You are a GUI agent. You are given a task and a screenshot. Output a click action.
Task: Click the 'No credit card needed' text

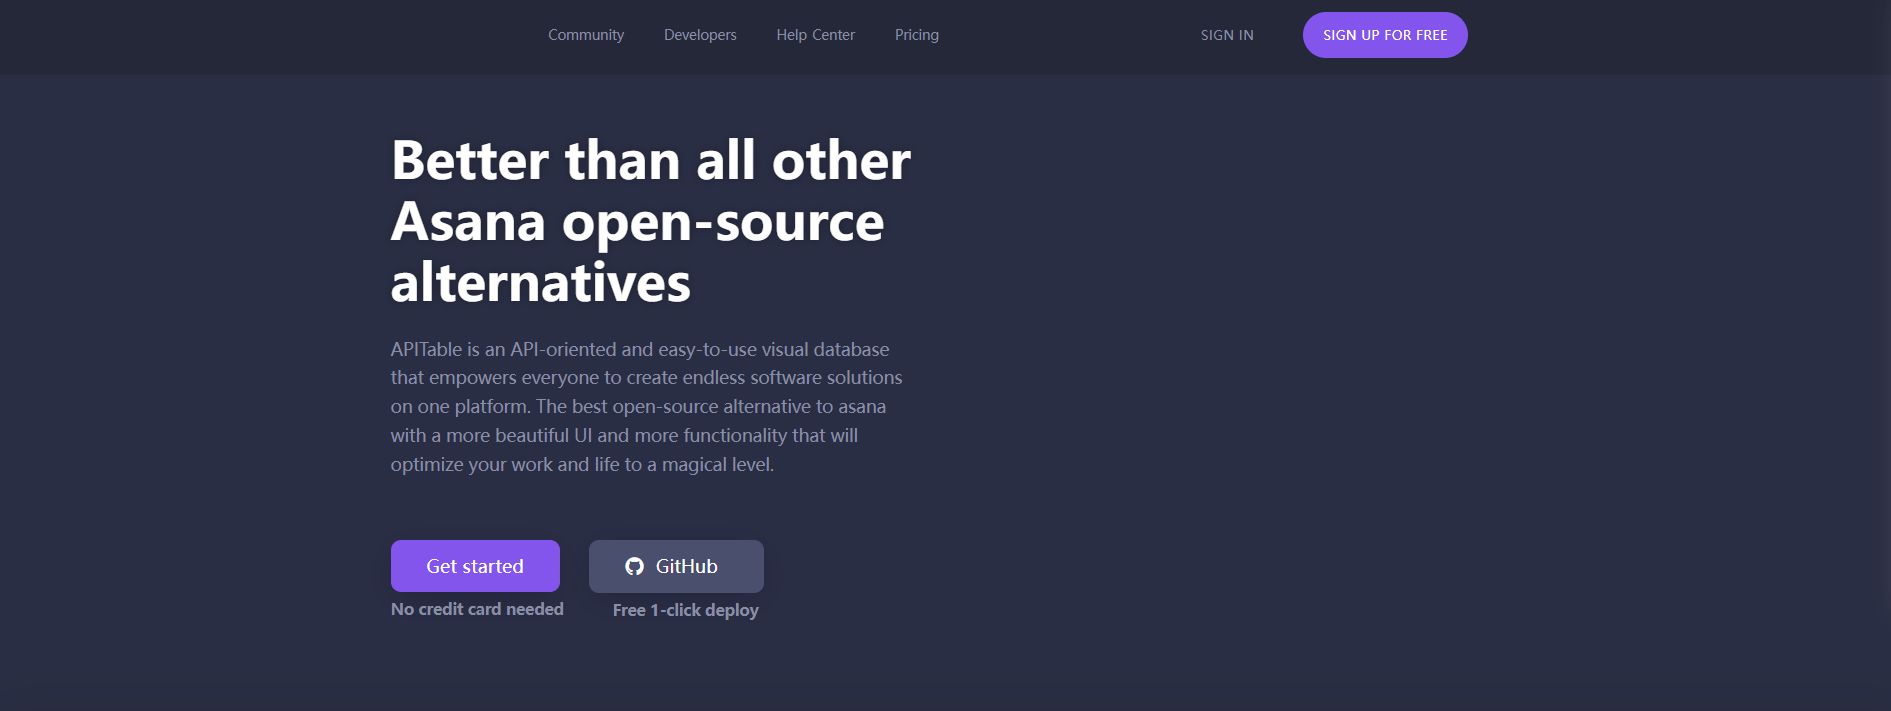tap(477, 609)
